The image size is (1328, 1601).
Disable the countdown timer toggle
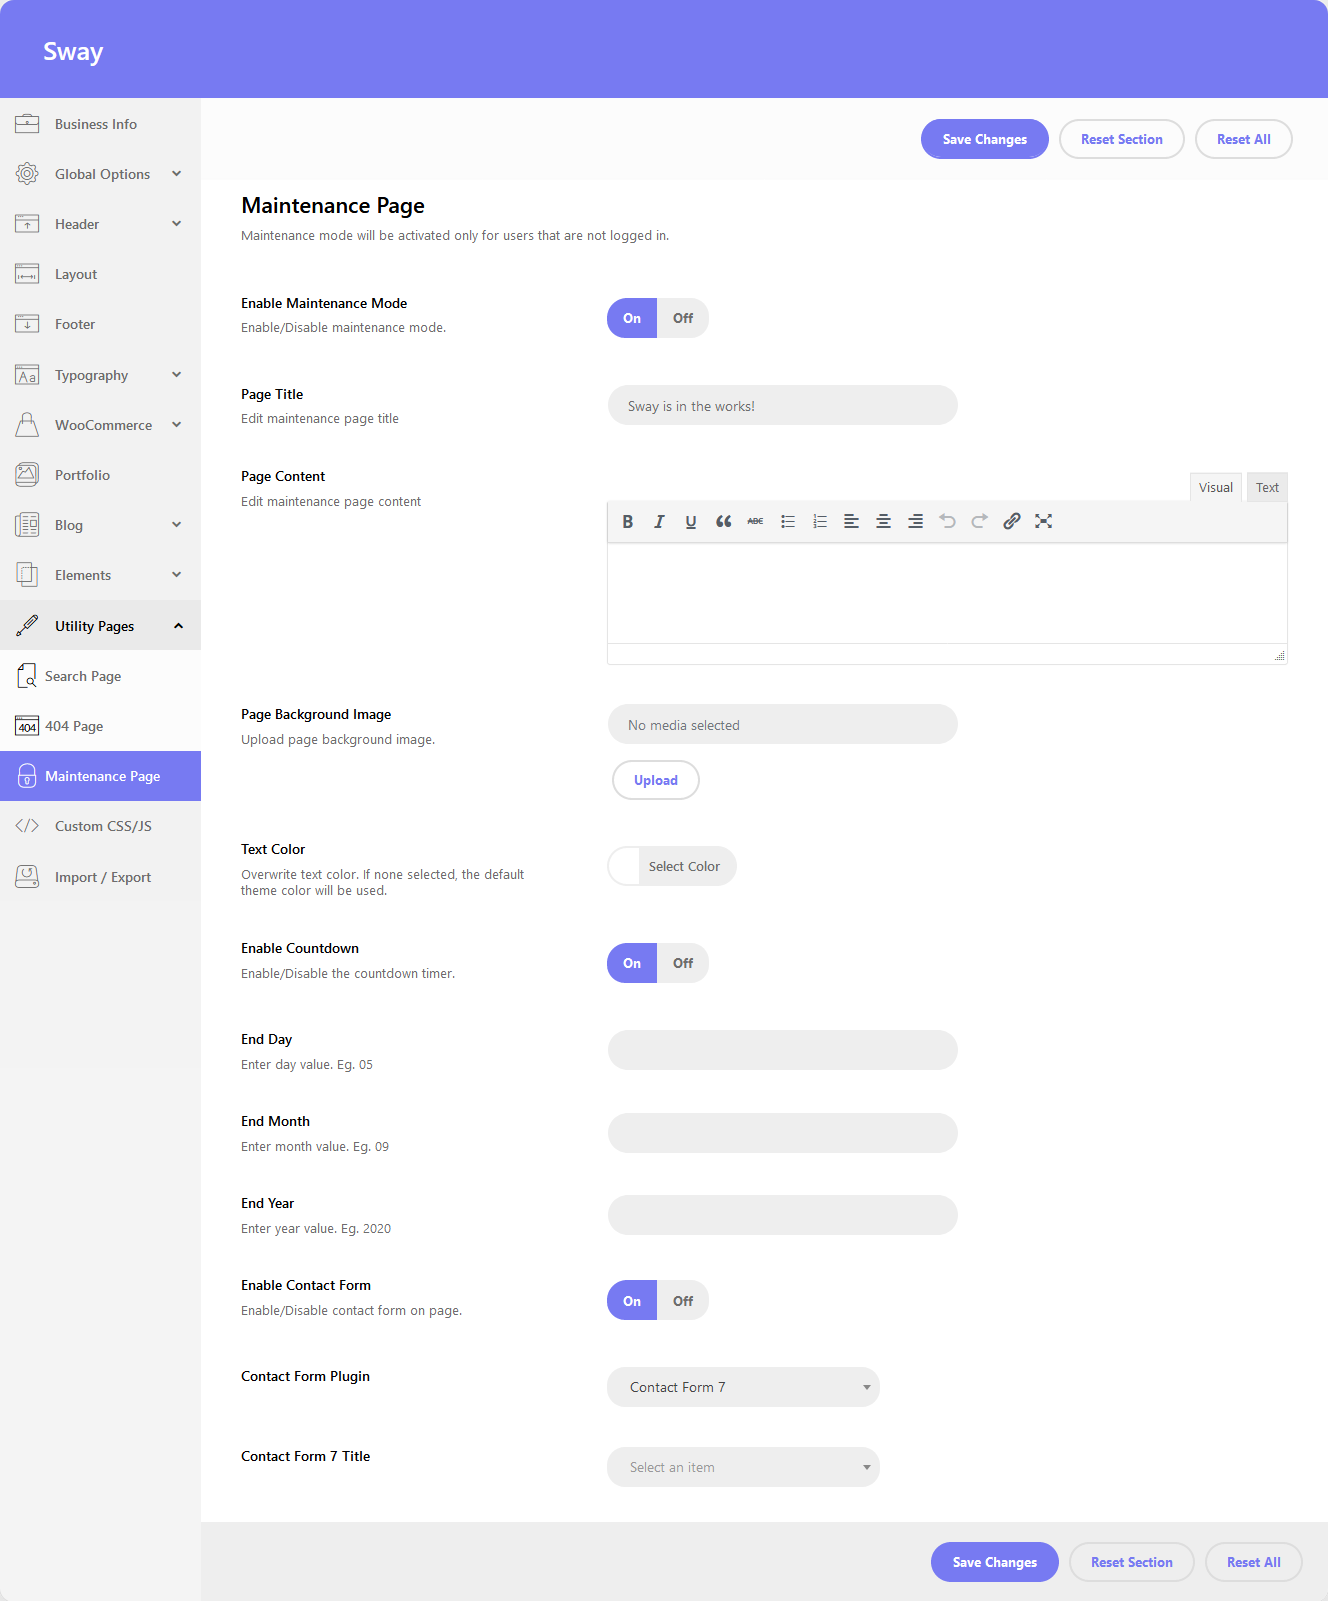pyautogui.click(x=682, y=963)
